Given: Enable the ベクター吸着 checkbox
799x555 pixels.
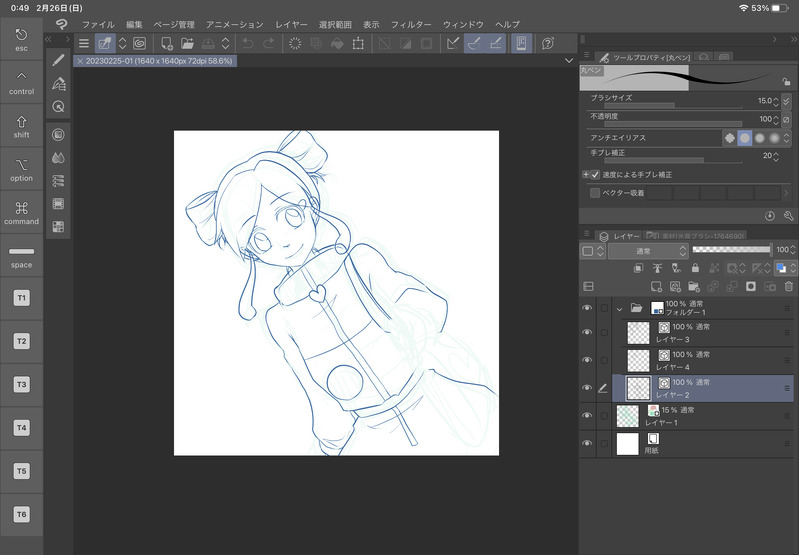Looking at the screenshot, I should [595, 192].
